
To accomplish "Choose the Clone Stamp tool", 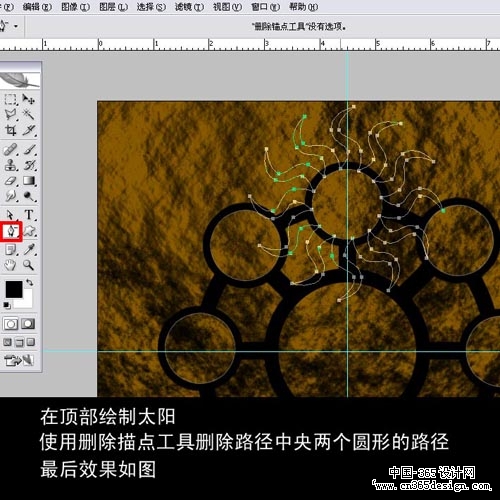I will 10,165.
